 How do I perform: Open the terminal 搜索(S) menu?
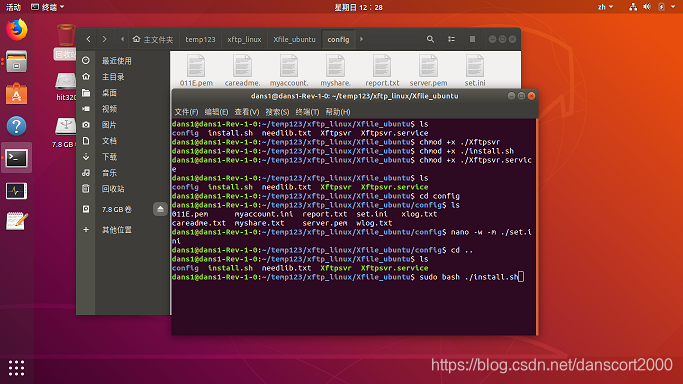click(277, 112)
